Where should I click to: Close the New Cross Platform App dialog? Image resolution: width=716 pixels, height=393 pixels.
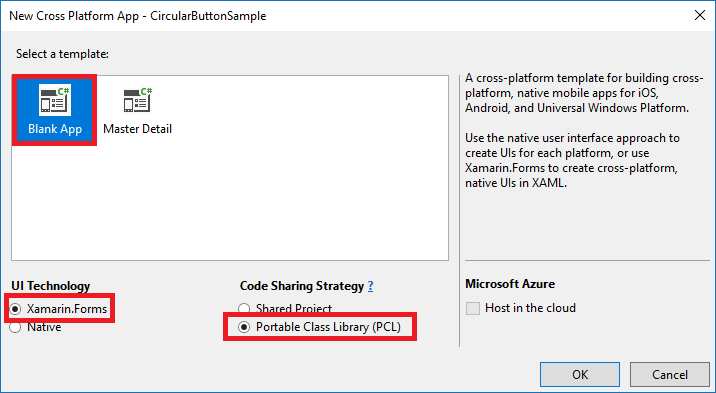700,16
